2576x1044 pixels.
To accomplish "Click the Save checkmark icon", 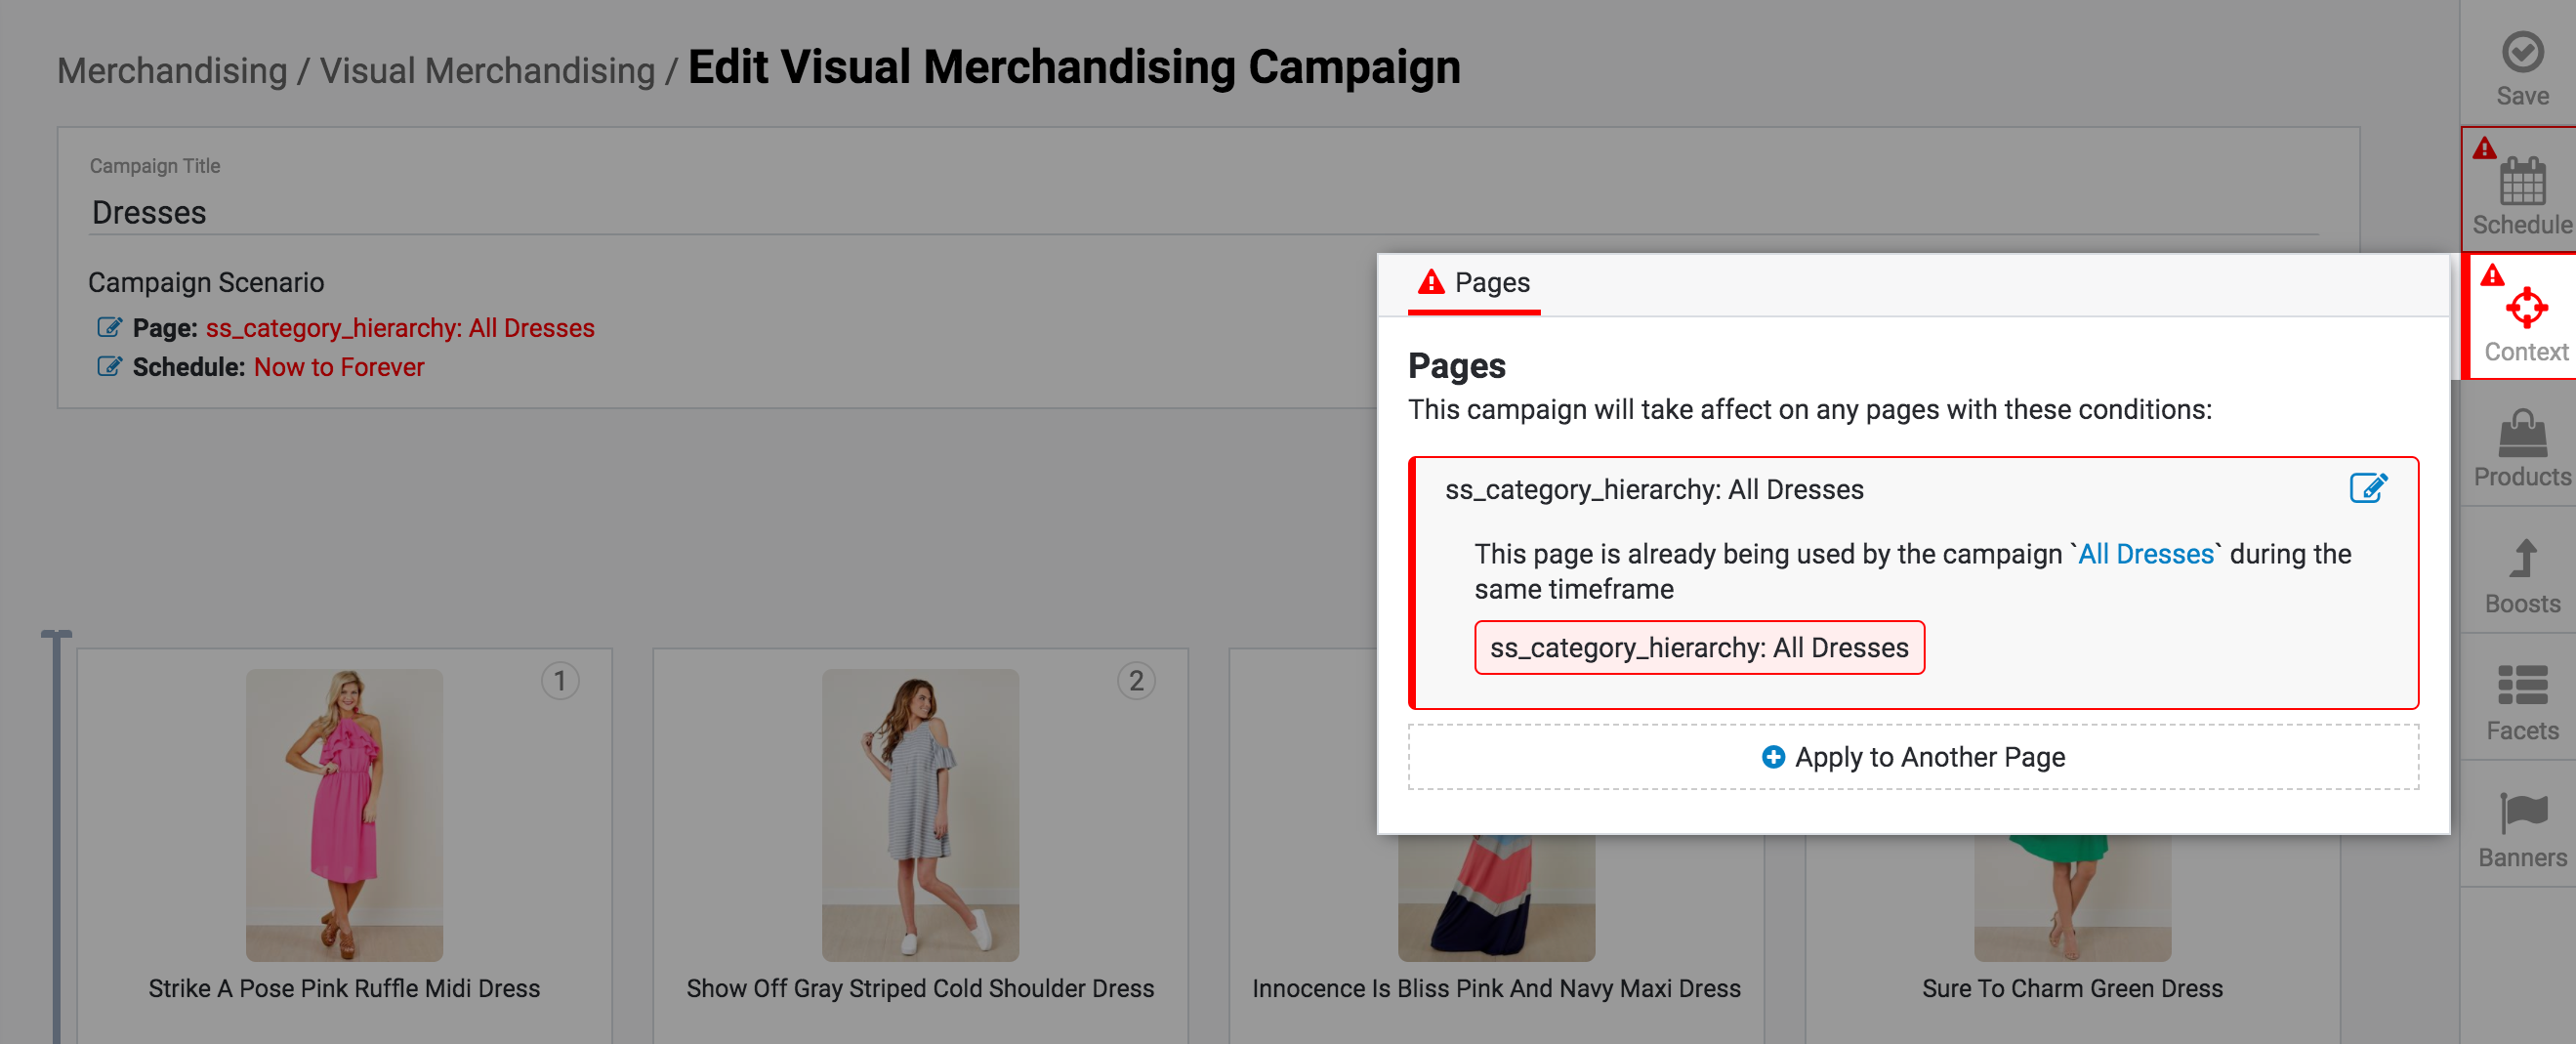I will pyautogui.click(x=2521, y=53).
